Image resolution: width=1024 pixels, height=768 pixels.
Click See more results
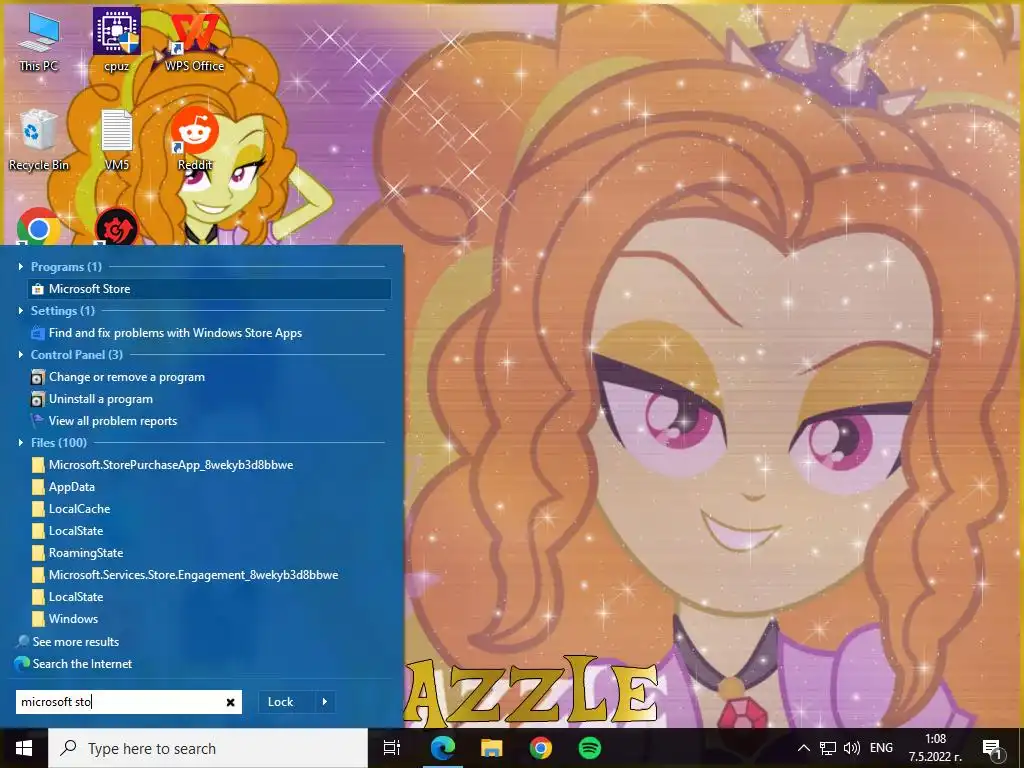[x=76, y=642]
